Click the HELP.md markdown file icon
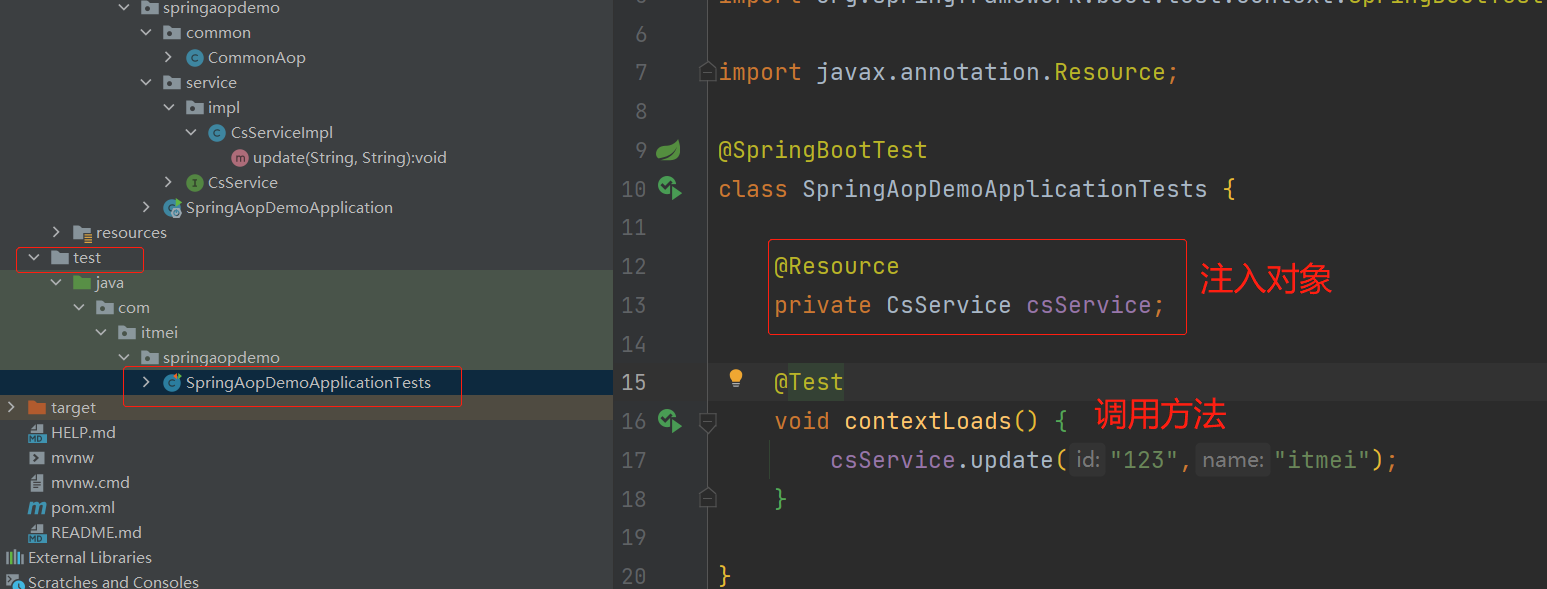This screenshot has height=589, width=1547. point(37,433)
